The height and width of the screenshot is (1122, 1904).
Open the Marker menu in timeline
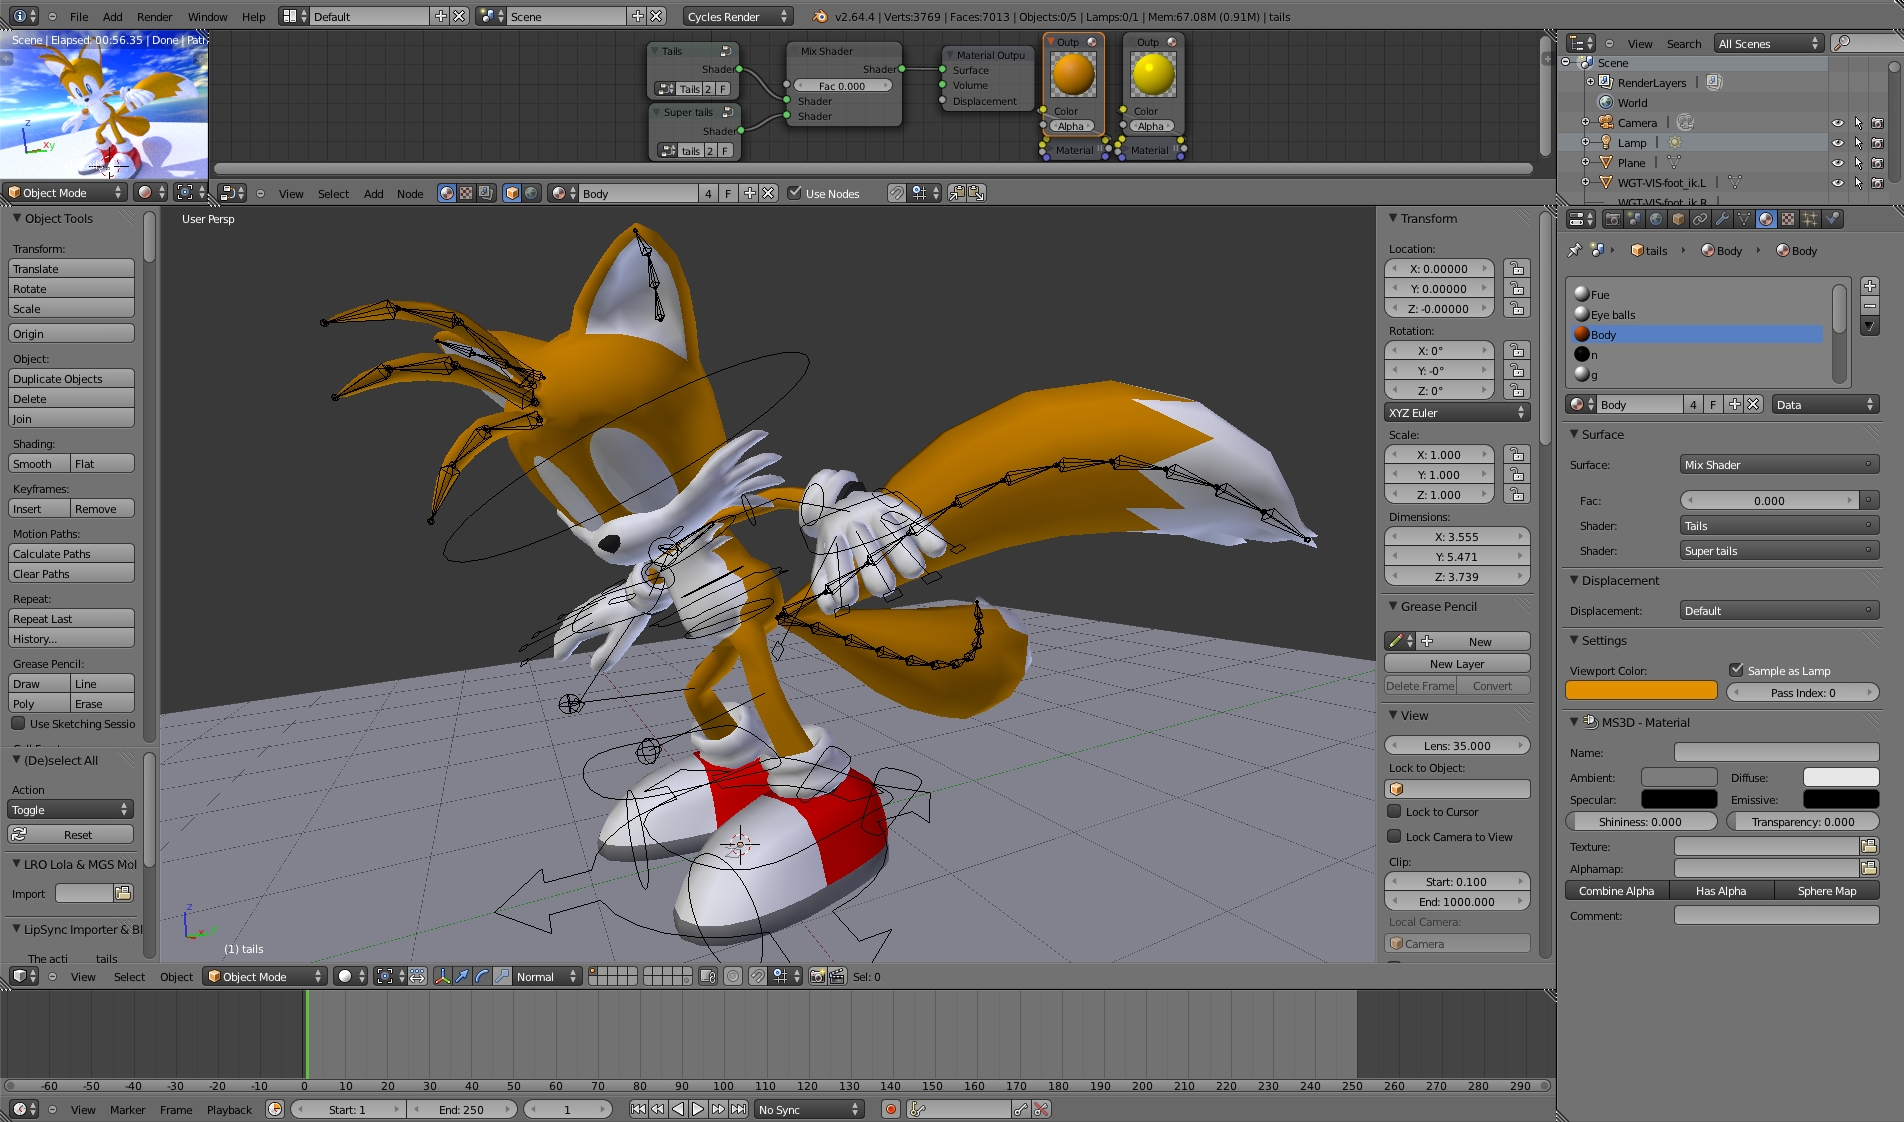127,1109
